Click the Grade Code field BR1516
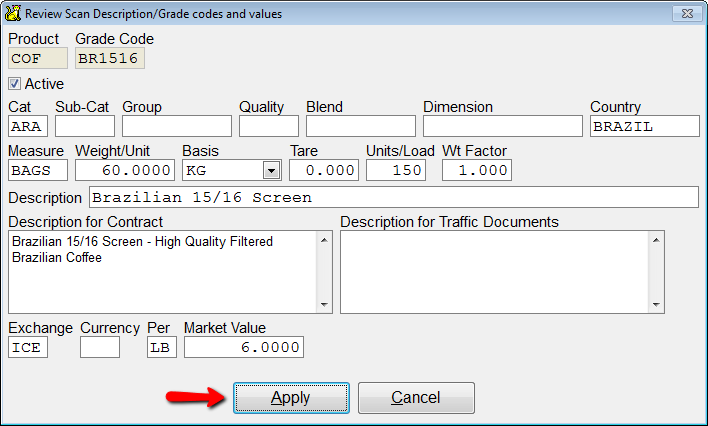Viewport: 708px width, 426px height. point(110,58)
